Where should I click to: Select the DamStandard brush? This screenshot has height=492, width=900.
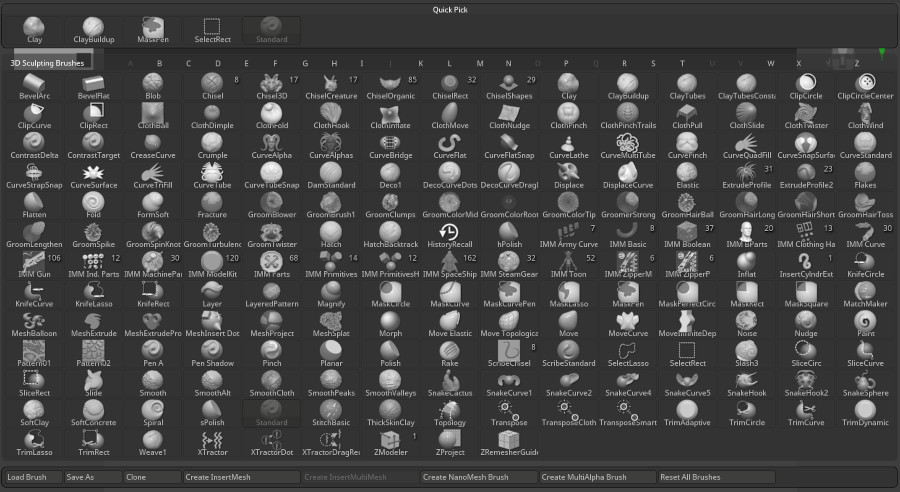click(x=331, y=176)
